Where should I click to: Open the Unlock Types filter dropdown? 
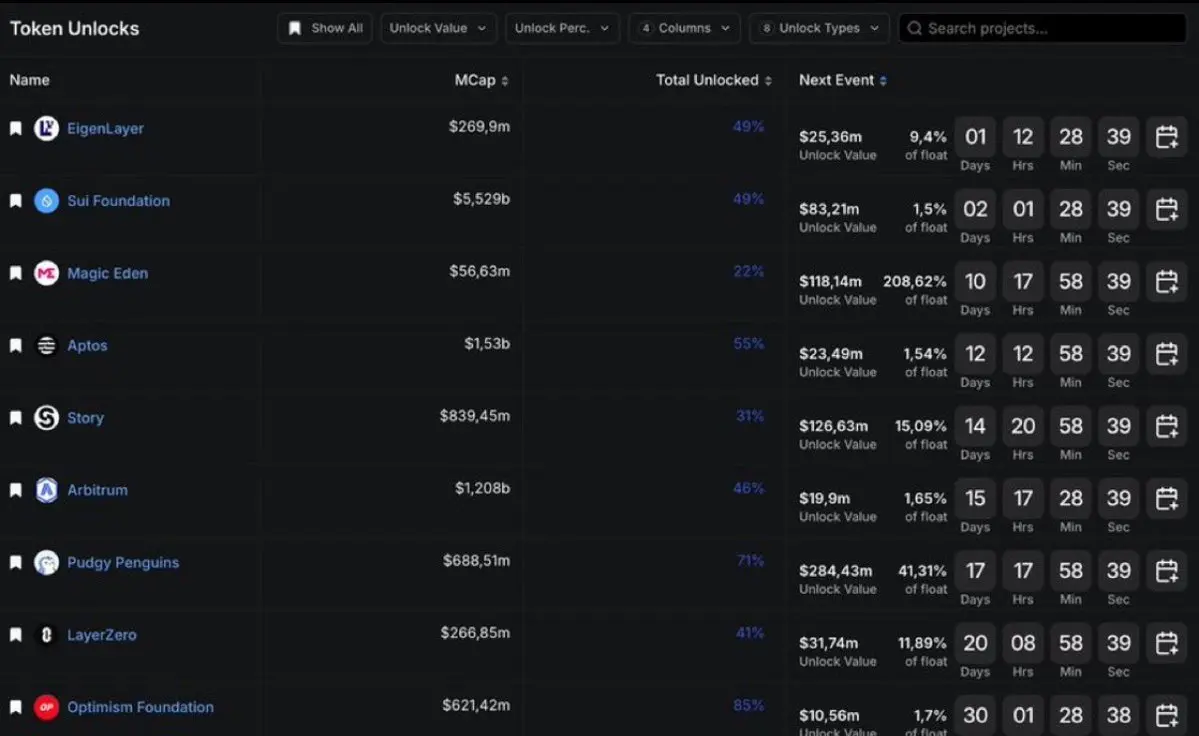819,28
